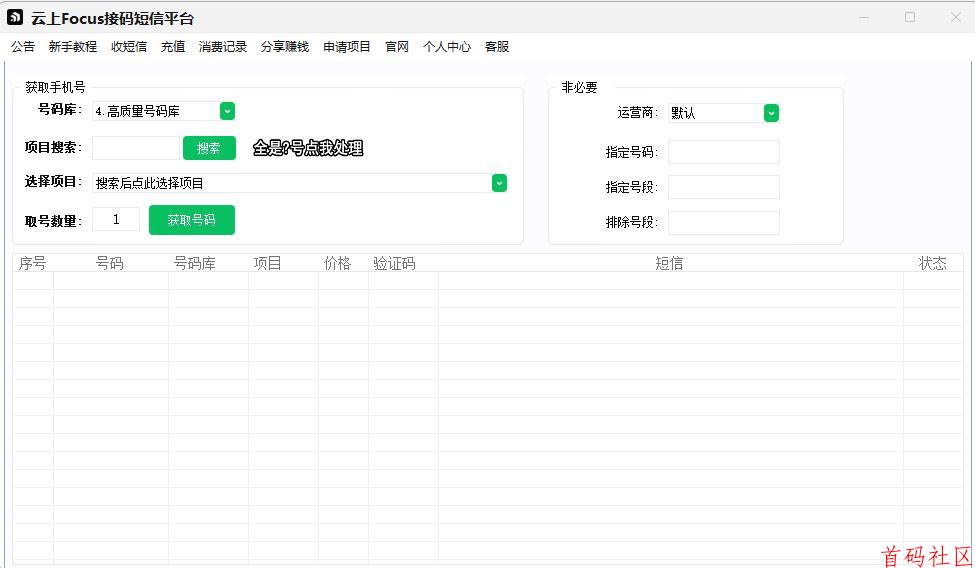The width and height of the screenshot is (975, 568).
Task: Open the 充值 menu
Action: click(x=173, y=47)
